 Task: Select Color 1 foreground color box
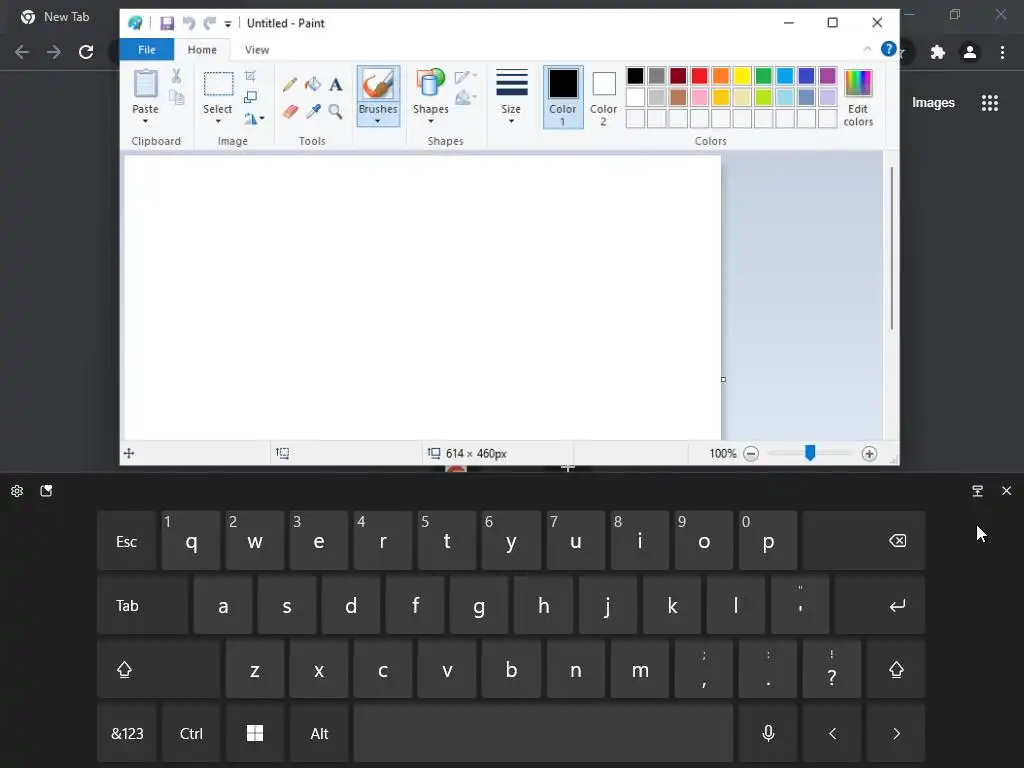[x=563, y=97]
